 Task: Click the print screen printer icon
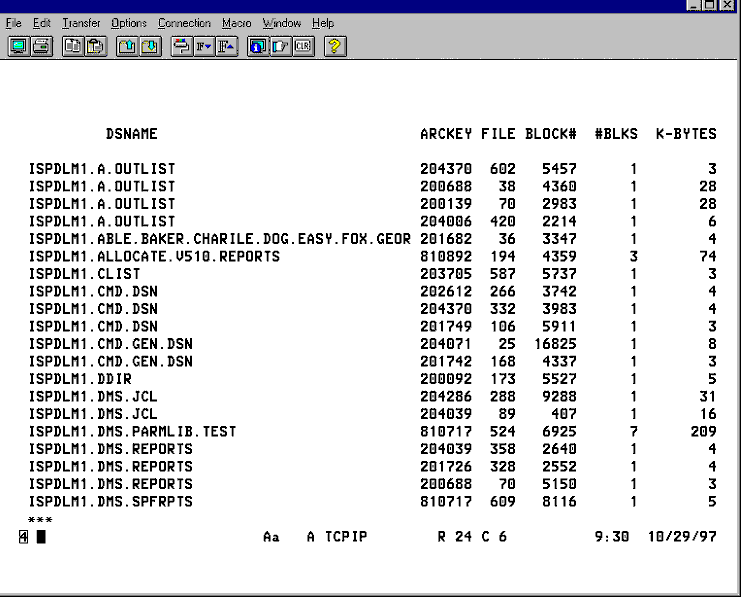[x=41, y=46]
